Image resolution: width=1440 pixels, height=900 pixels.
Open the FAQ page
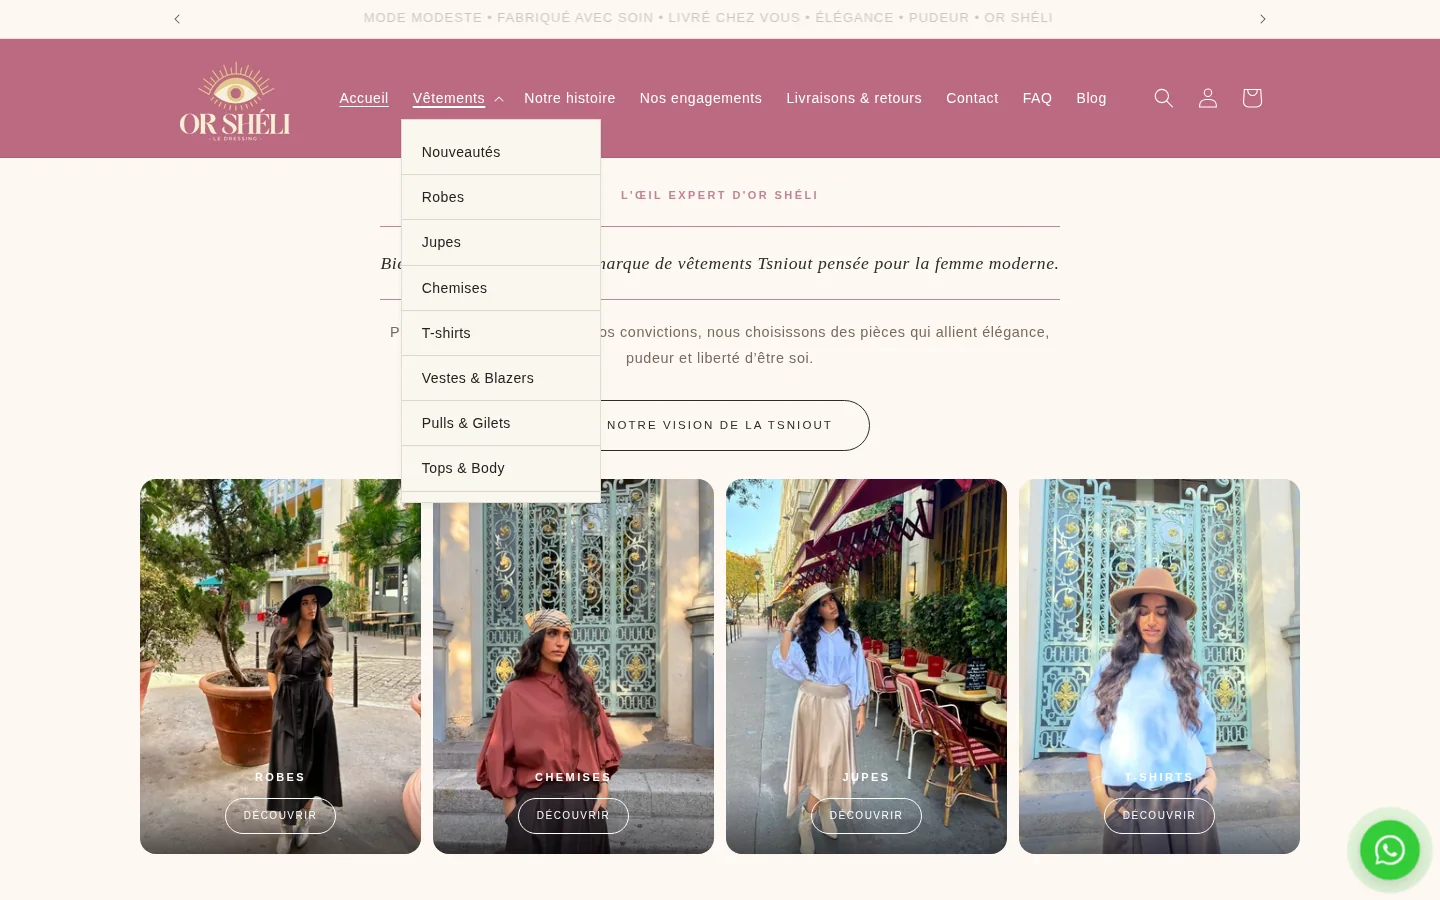click(1037, 98)
